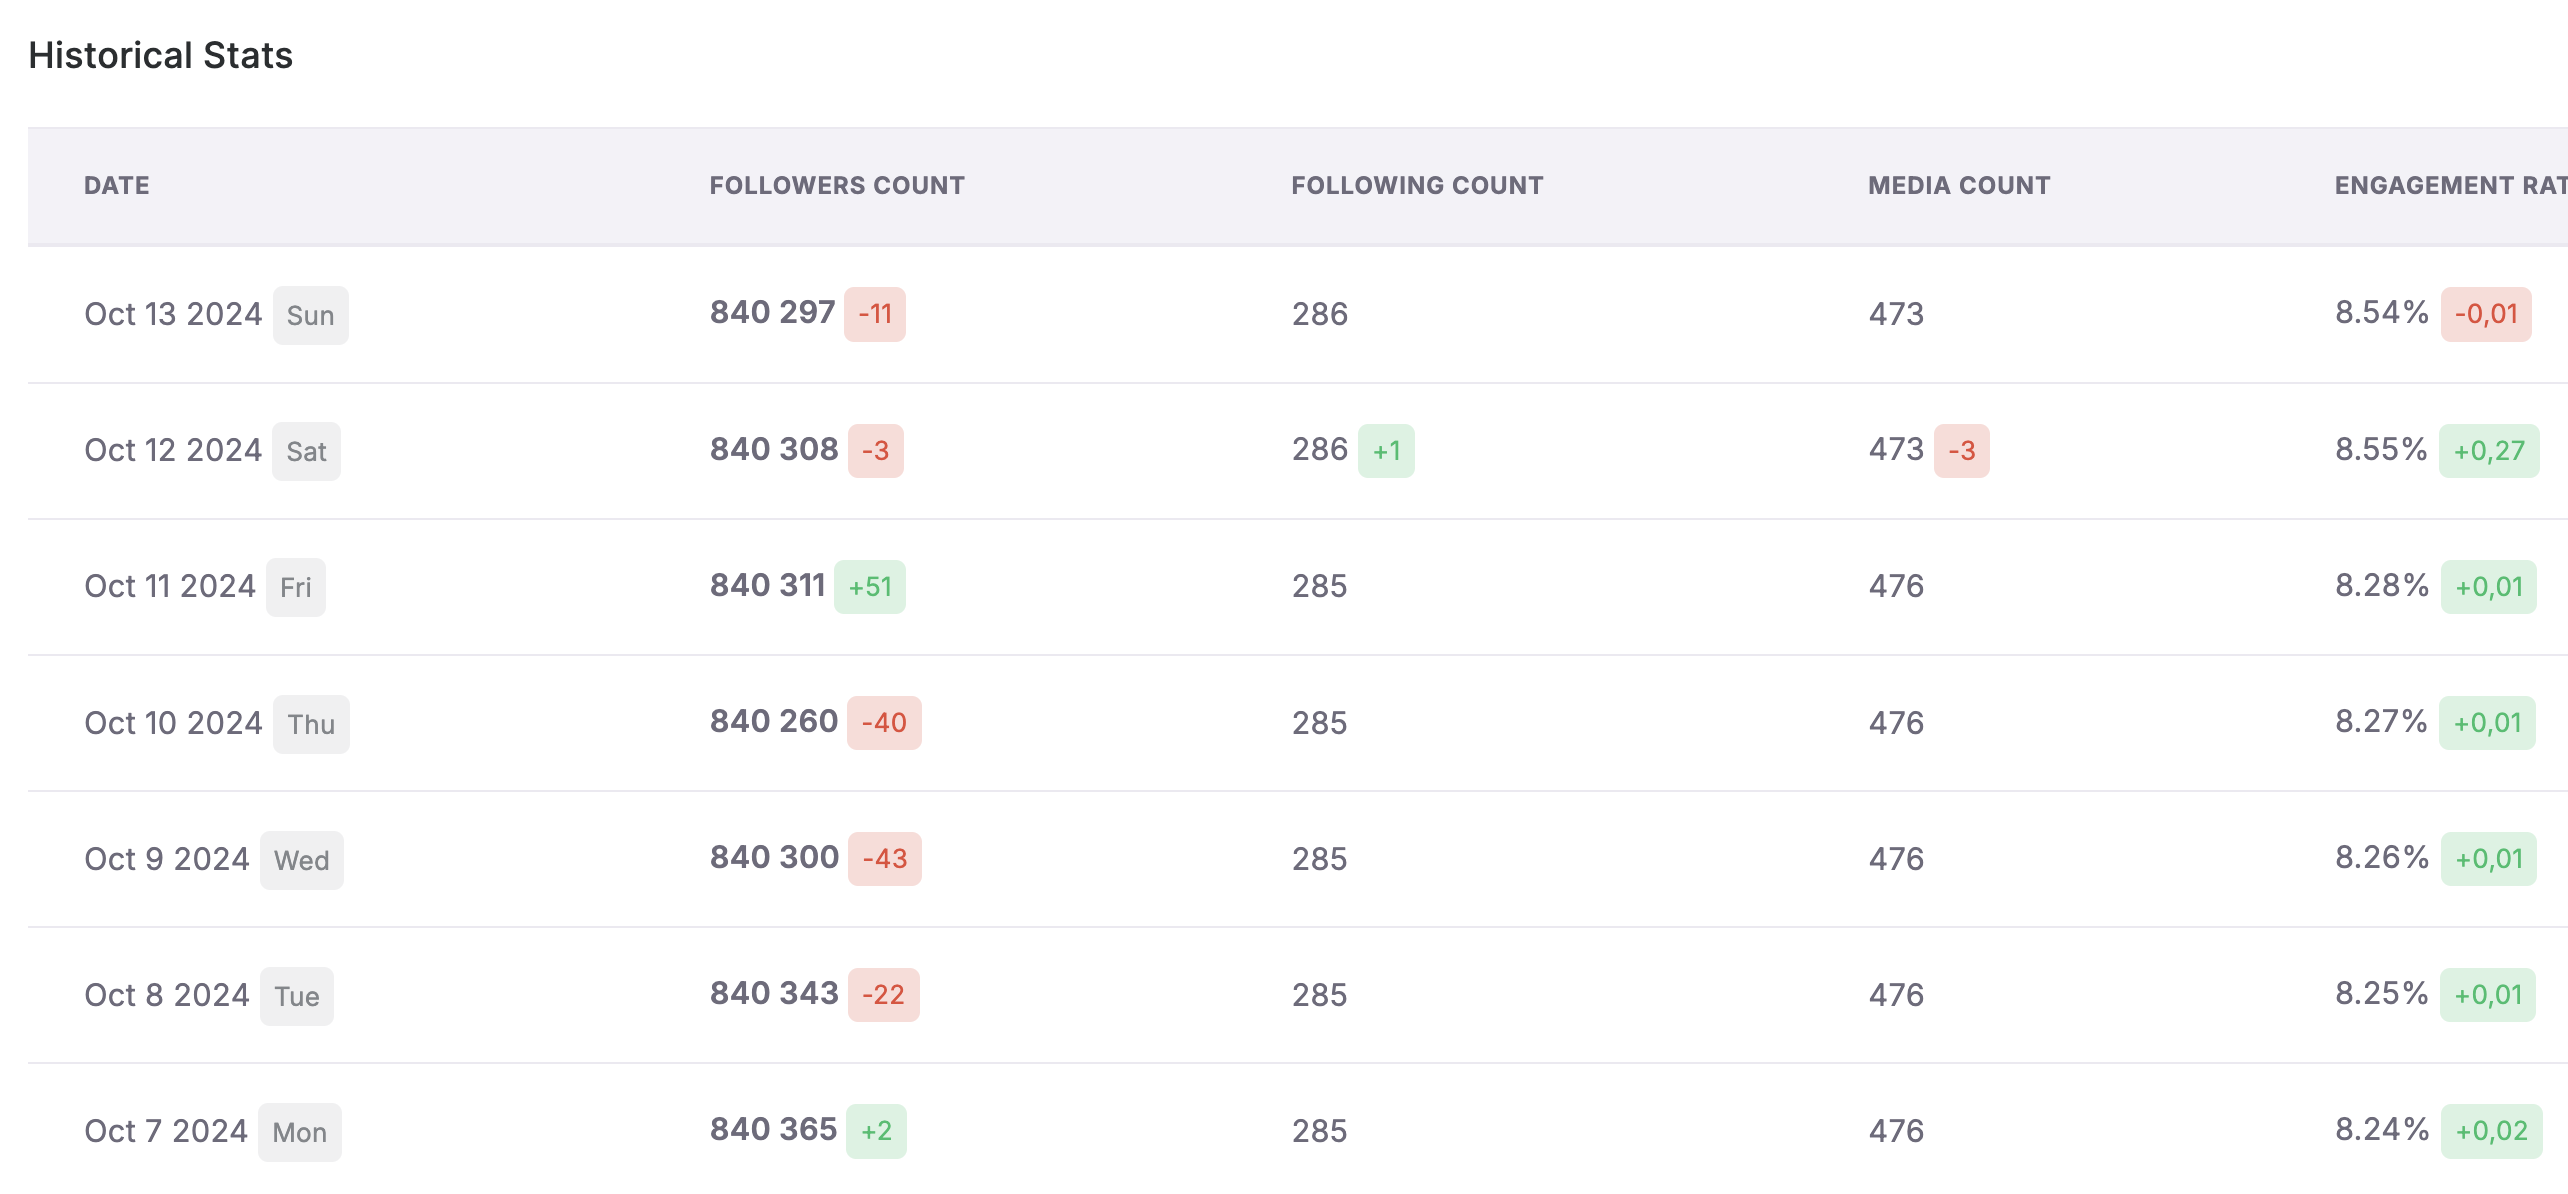Click the -11 followers change badge
Viewport: 2568px width, 1194px height.
(874, 314)
